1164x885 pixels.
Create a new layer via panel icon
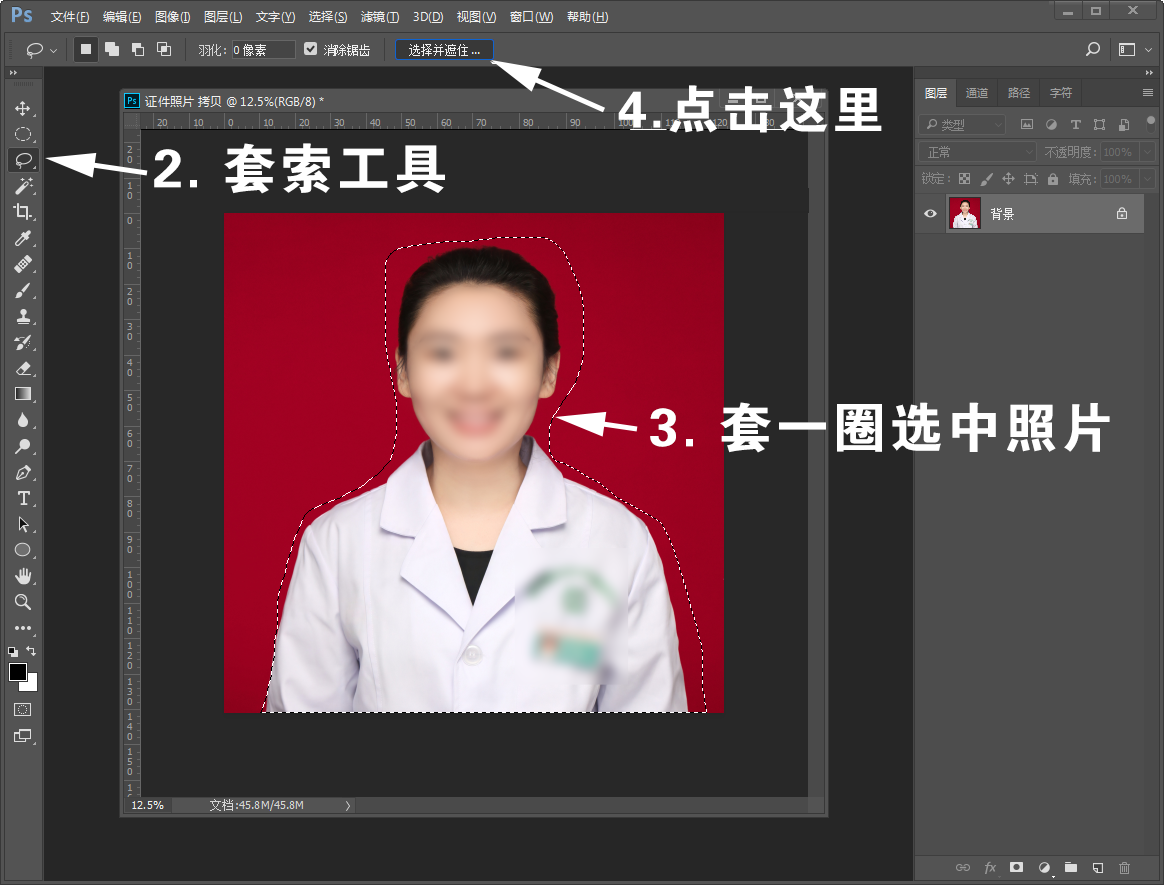pos(1097,867)
